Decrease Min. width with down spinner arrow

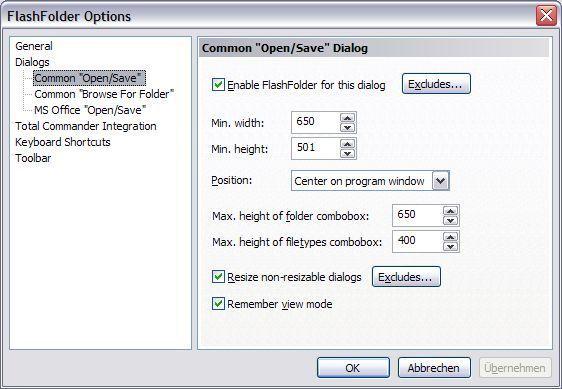coord(347,127)
